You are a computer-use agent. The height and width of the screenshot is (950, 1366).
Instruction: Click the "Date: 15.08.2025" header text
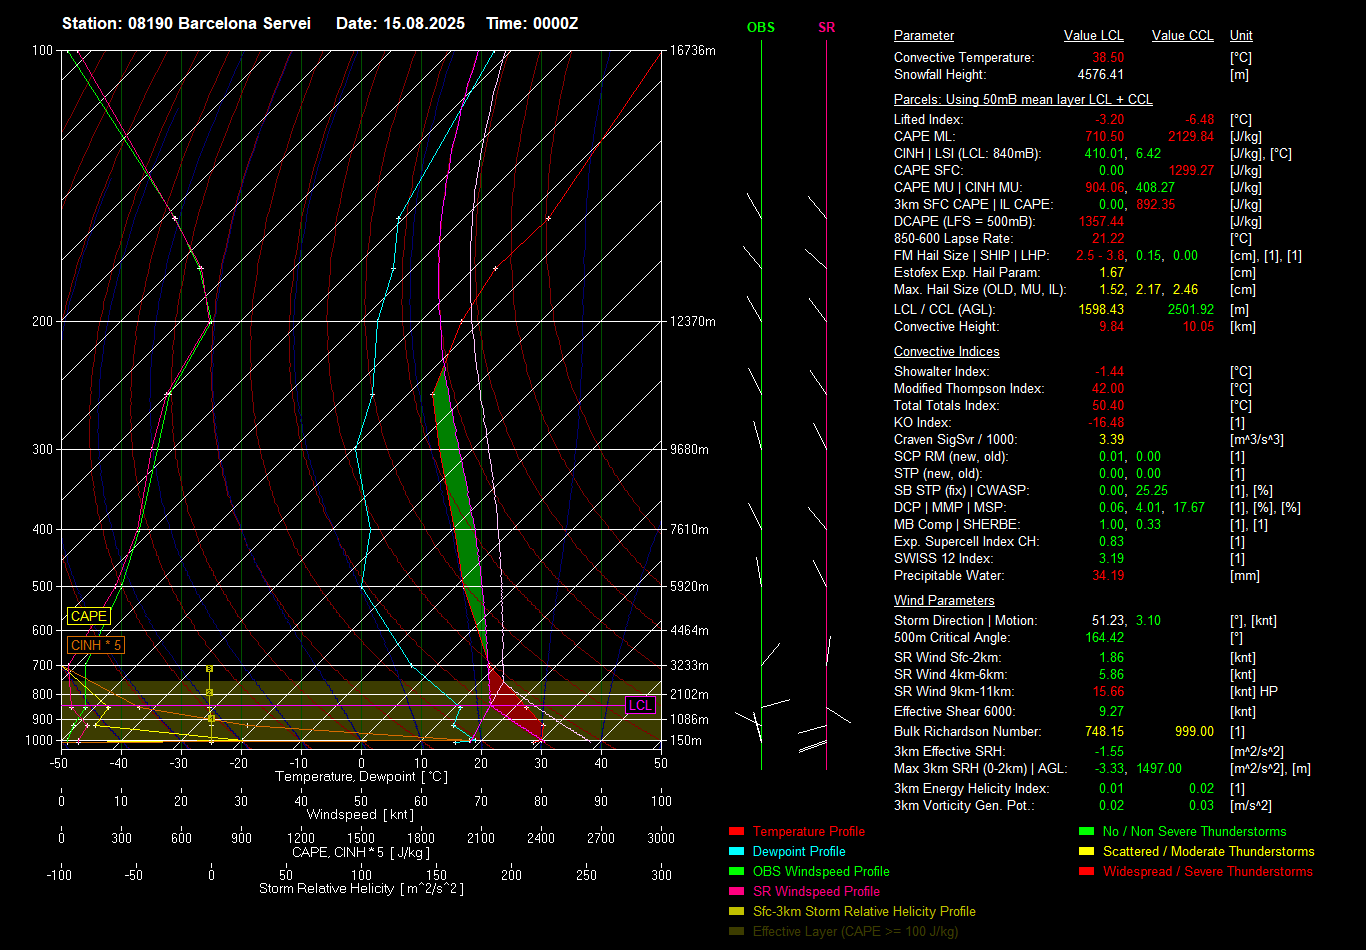point(400,23)
